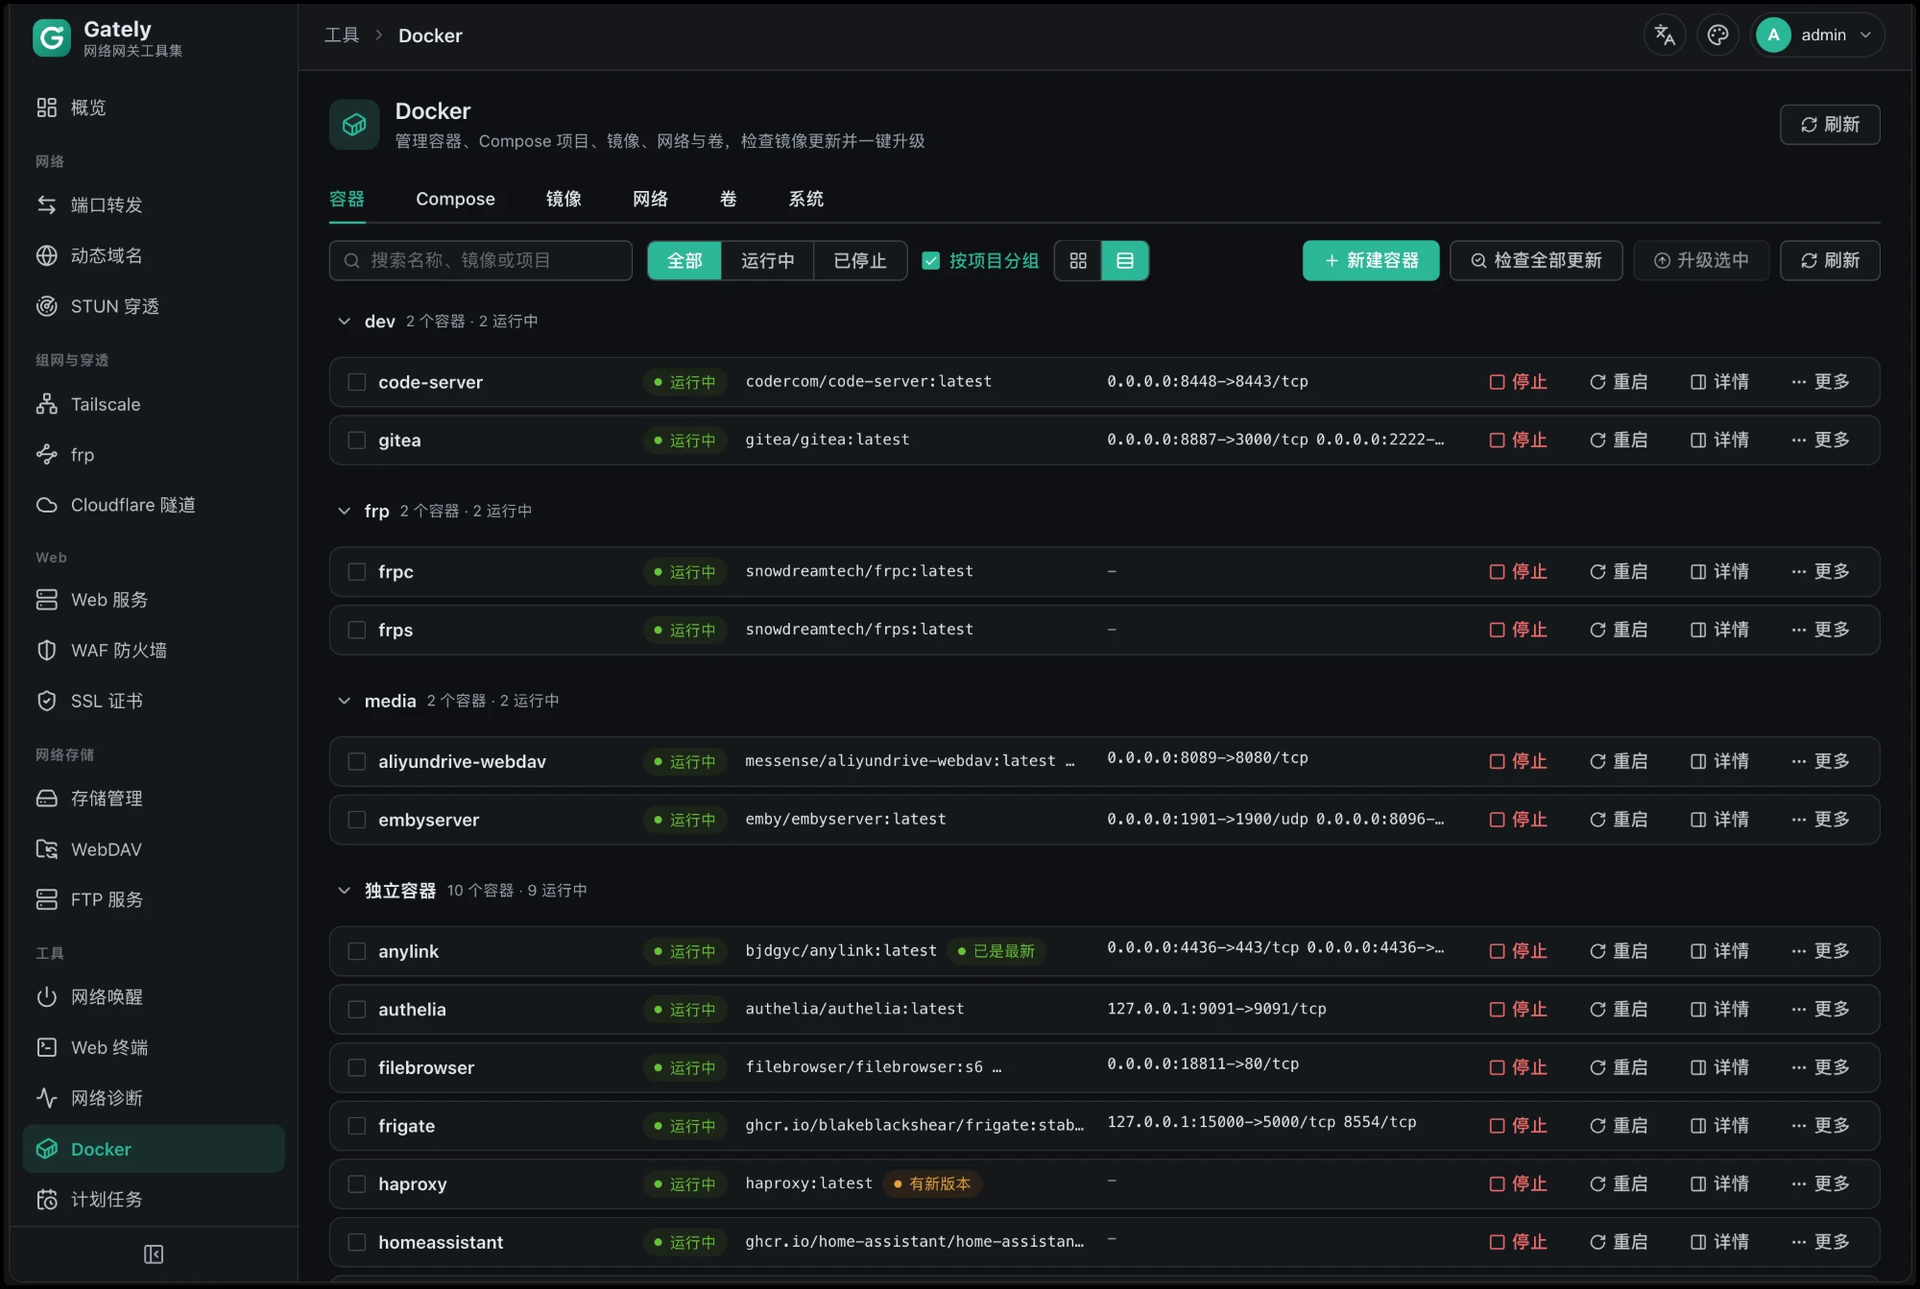The width and height of the screenshot is (1920, 1289).
Task: Switch to list row view
Action: [x=1125, y=261]
